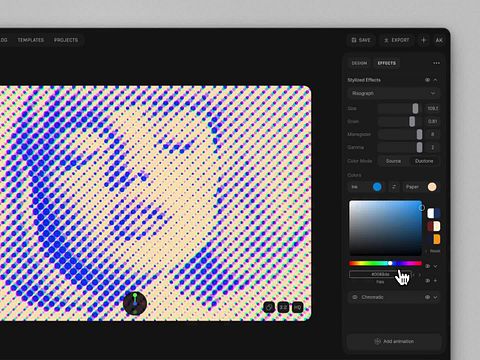Click the Reset link under presets

point(435,251)
